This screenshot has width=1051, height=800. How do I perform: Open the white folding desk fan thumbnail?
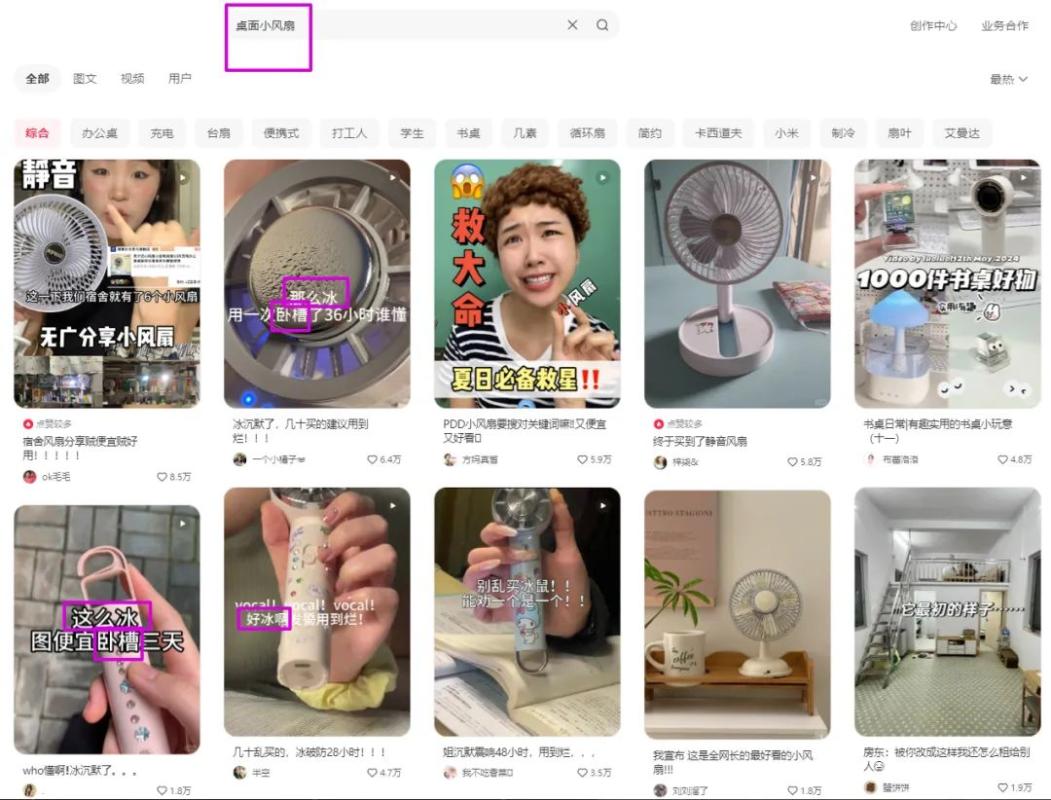coord(737,283)
